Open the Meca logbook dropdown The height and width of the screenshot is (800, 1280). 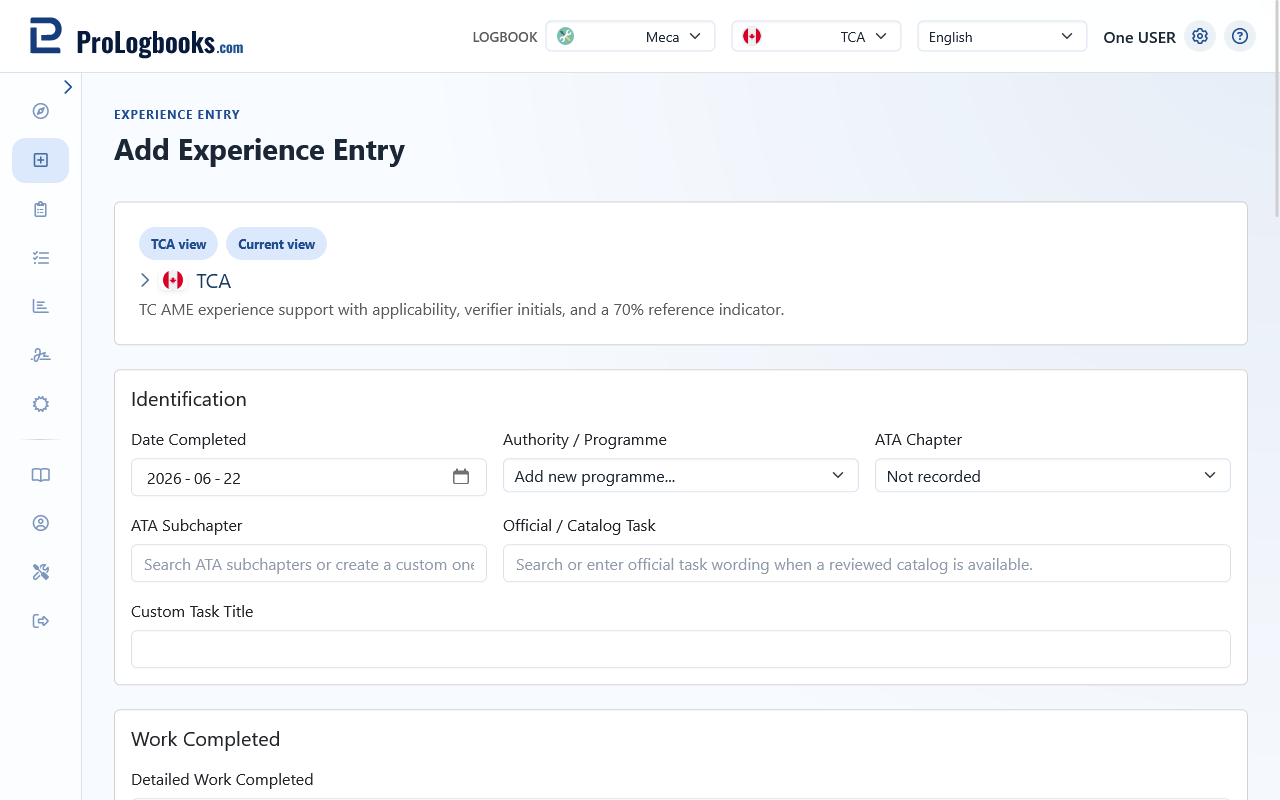(x=630, y=37)
